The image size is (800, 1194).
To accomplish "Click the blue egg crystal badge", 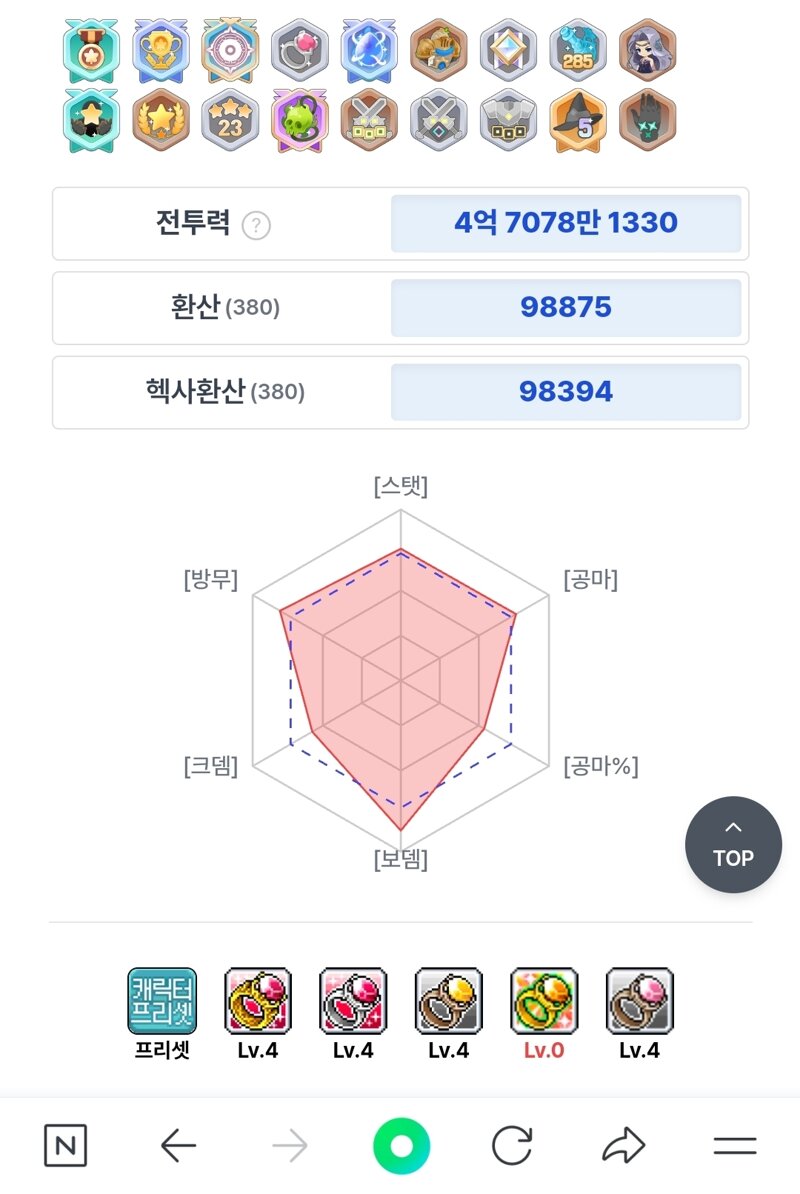I will pos(369,51).
